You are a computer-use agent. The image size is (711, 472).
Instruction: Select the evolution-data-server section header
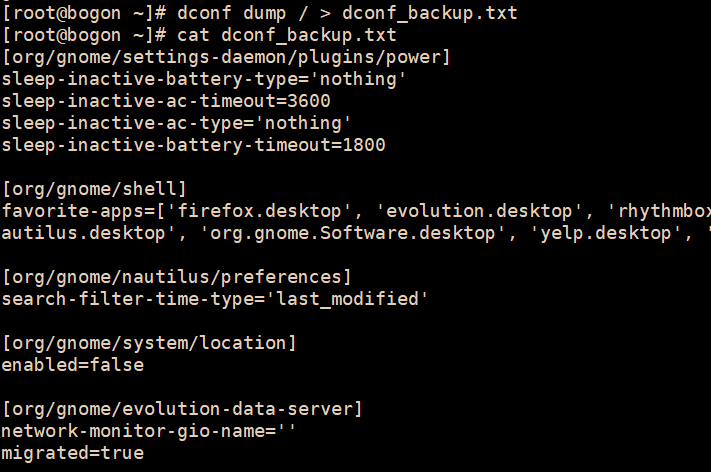point(182,409)
